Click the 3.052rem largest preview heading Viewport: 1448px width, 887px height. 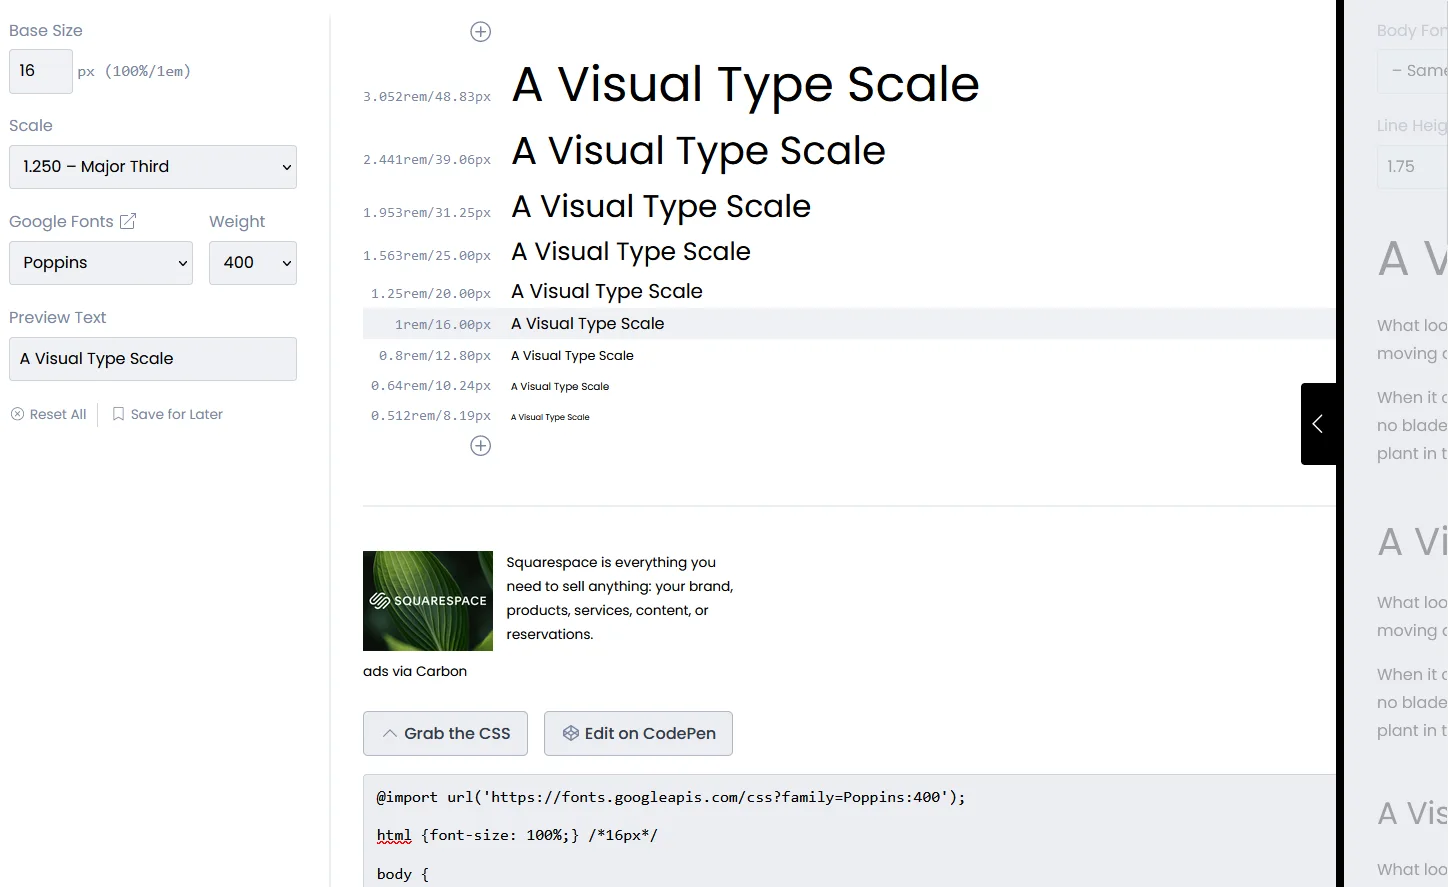pyautogui.click(x=745, y=84)
